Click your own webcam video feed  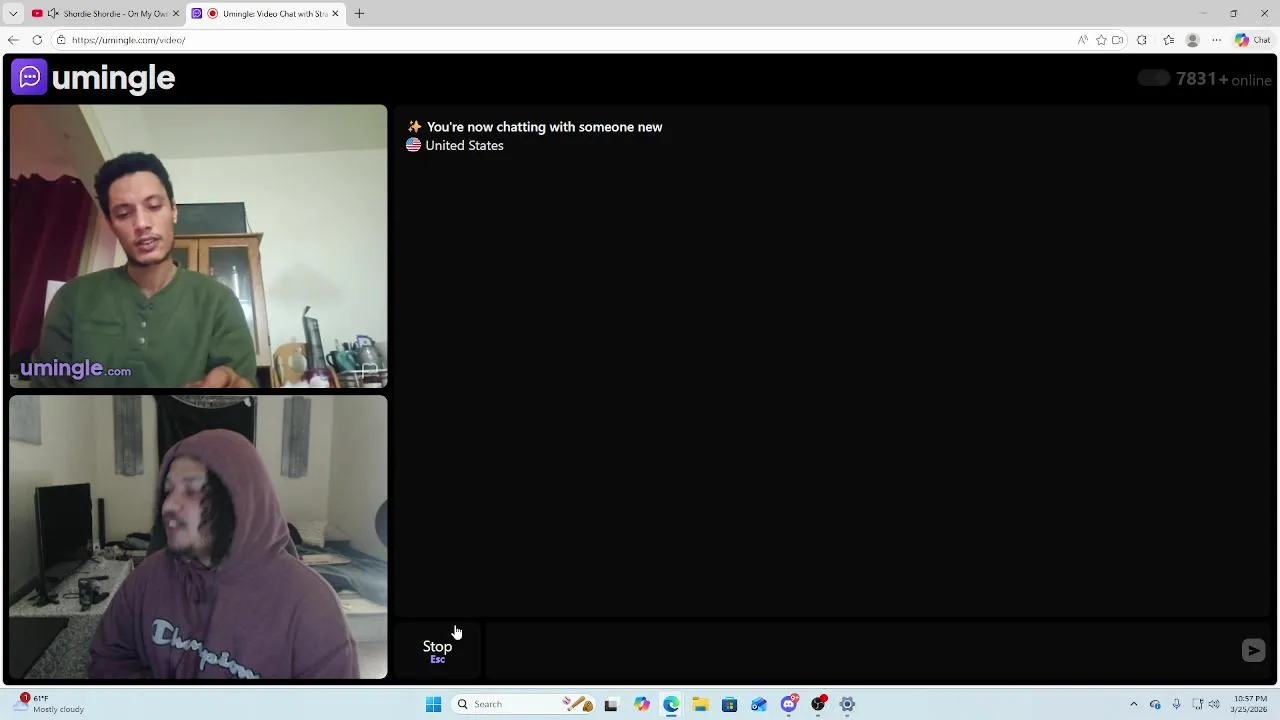coord(198,537)
